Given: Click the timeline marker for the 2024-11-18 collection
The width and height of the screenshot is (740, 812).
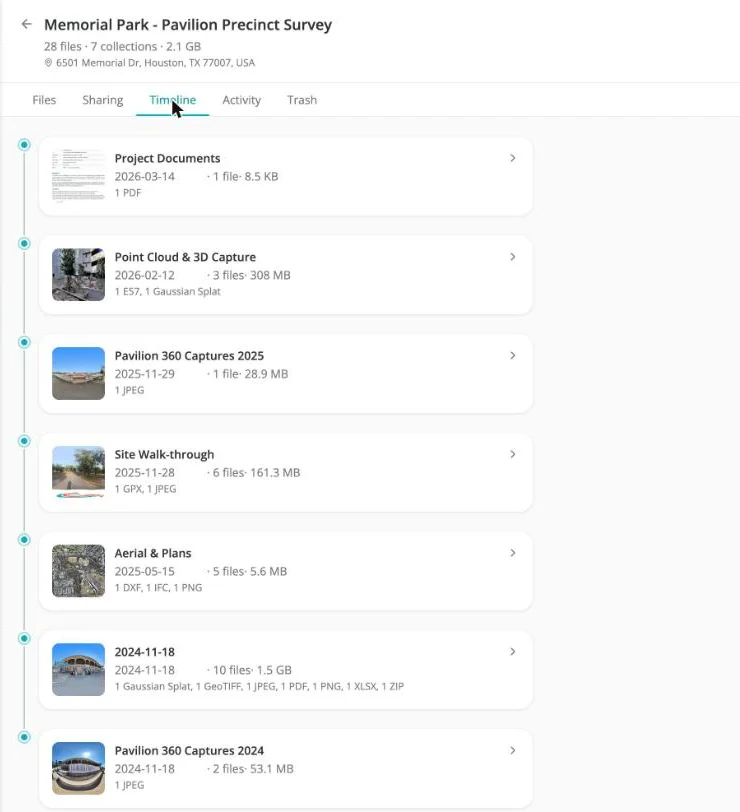Looking at the screenshot, I should [24, 638].
